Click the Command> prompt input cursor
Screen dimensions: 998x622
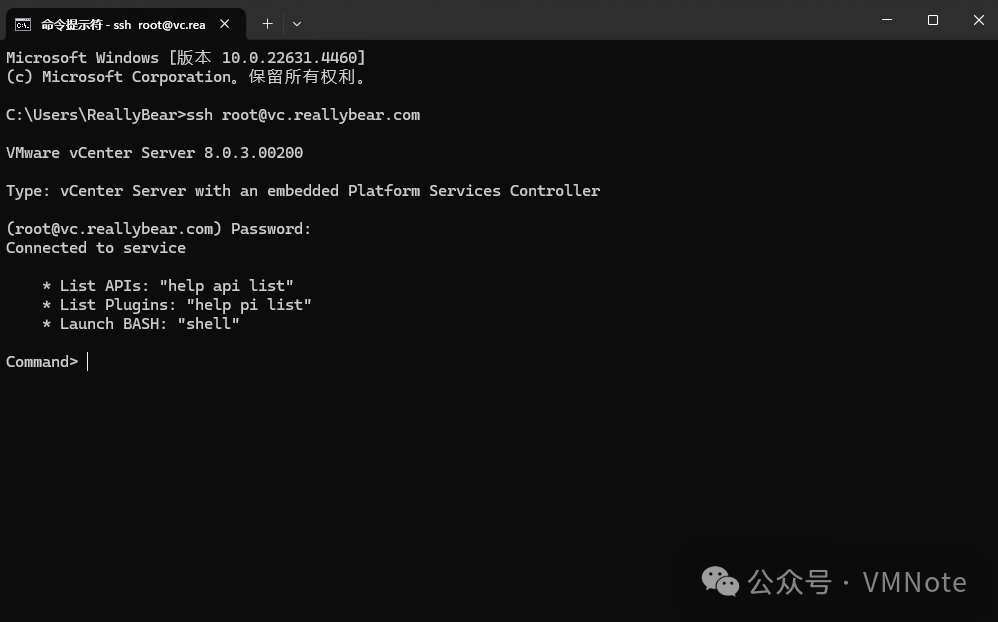coord(88,362)
